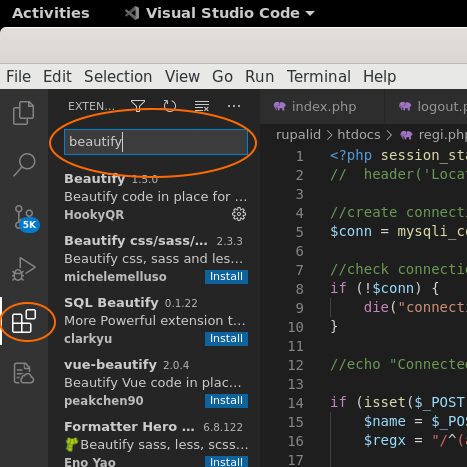Click the HookyQR publisher name
Viewport: 467px width, 467px height.
point(94,215)
